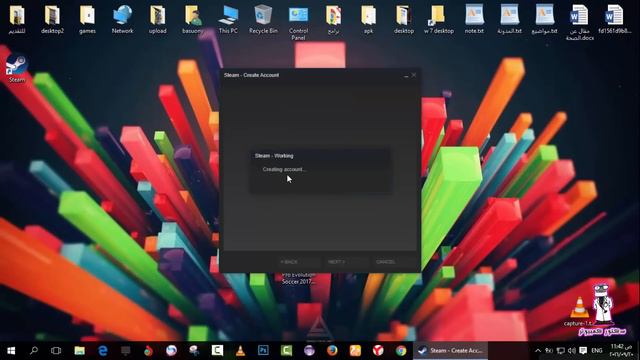Close the Steam - Create Account window
This screenshot has height=360, width=640.
[x=414, y=75]
